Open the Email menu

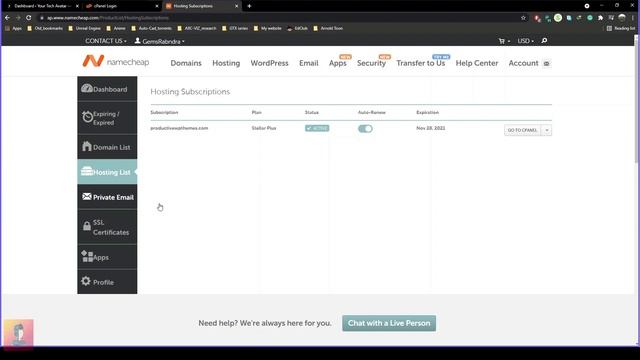309,63
